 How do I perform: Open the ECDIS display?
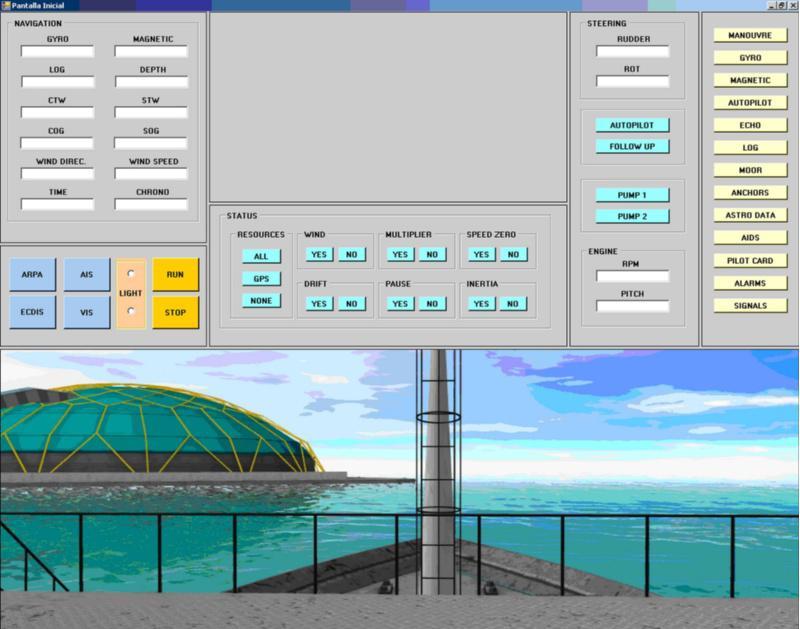[x=33, y=312]
